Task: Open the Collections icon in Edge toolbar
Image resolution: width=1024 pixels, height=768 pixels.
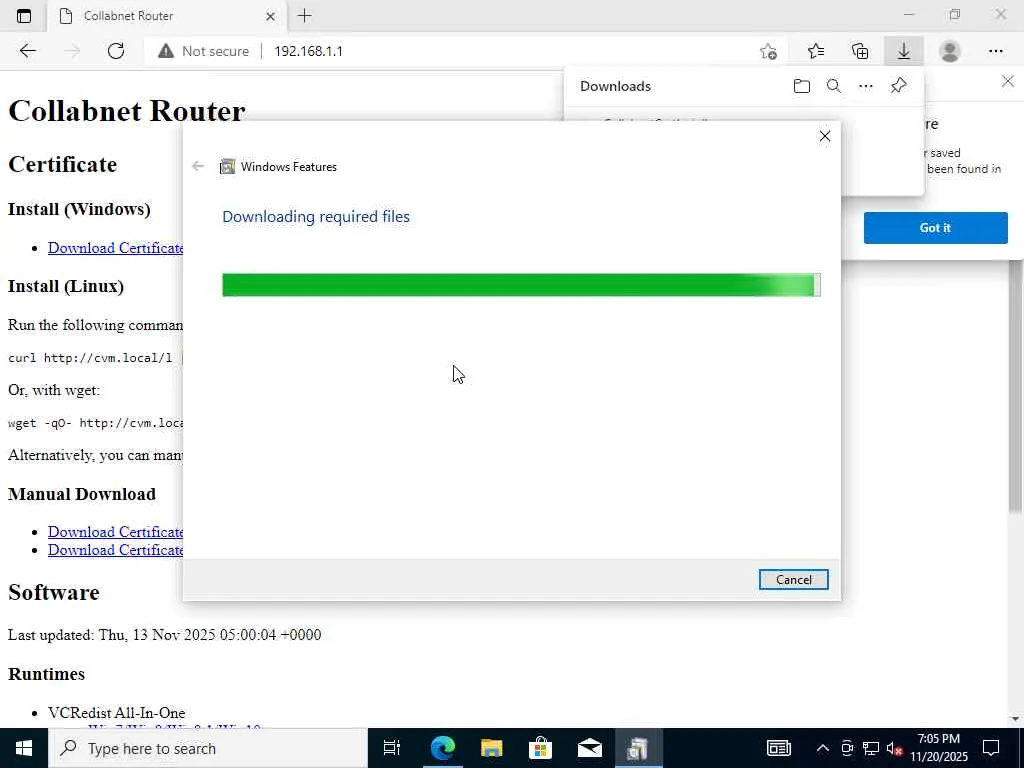Action: point(860,51)
